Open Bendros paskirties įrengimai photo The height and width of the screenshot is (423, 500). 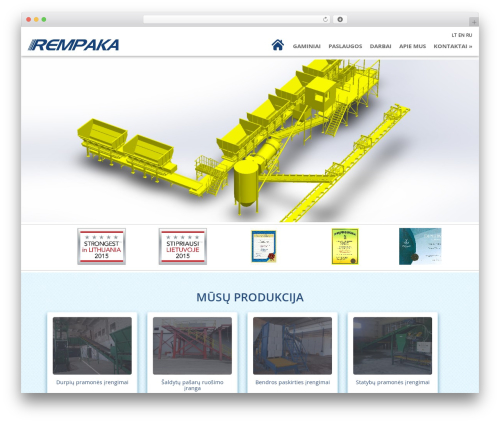point(292,346)
